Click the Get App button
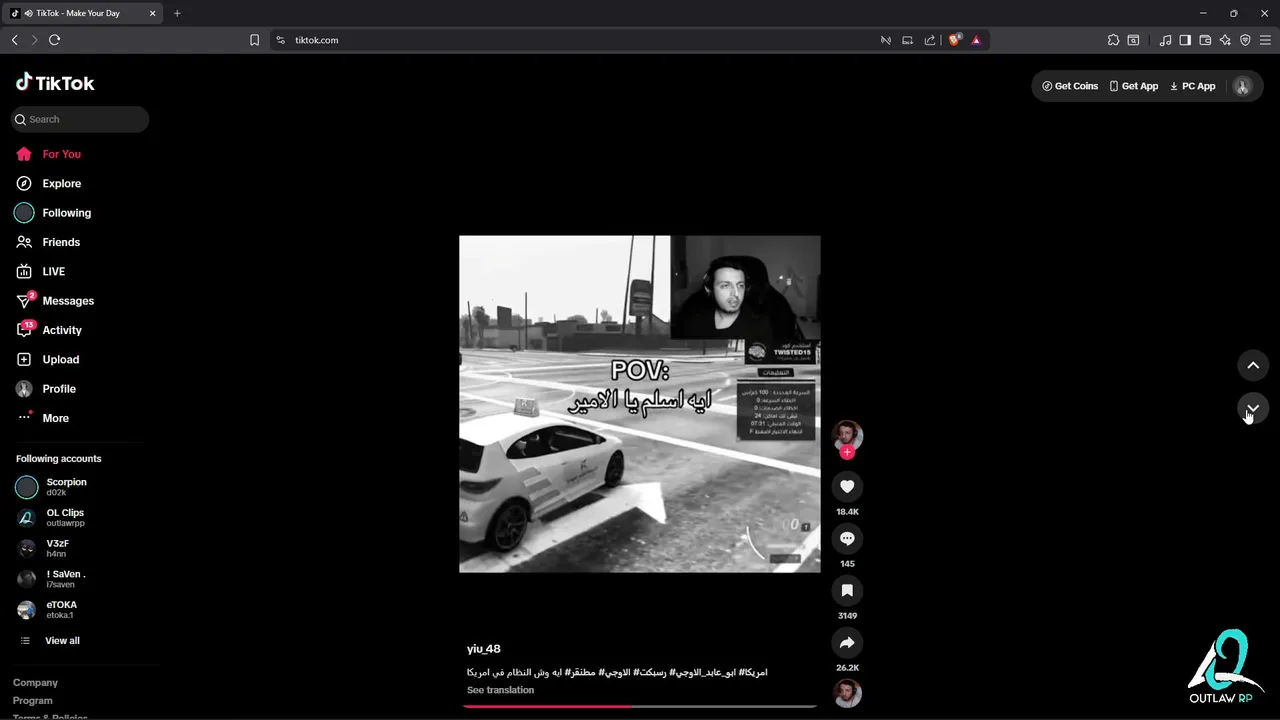 click(1134, 86)
